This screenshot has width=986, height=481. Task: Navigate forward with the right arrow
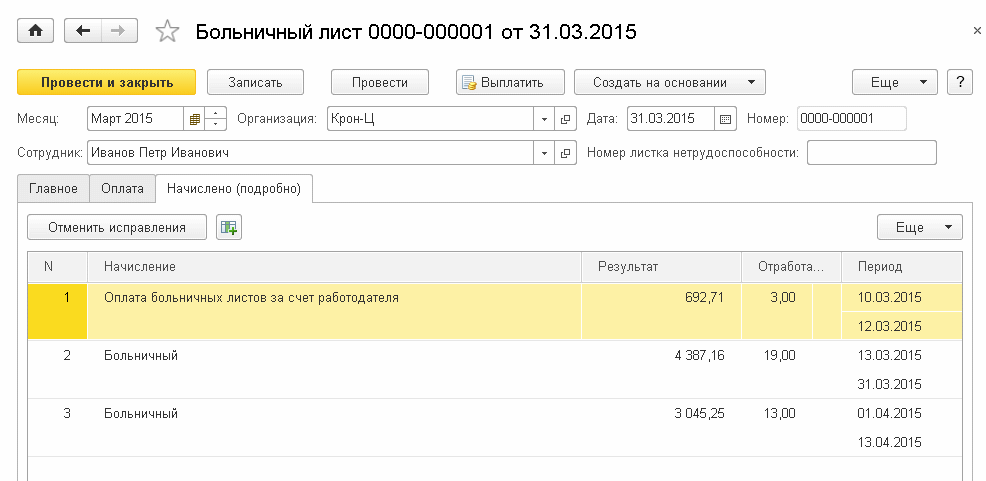(119, 31)
